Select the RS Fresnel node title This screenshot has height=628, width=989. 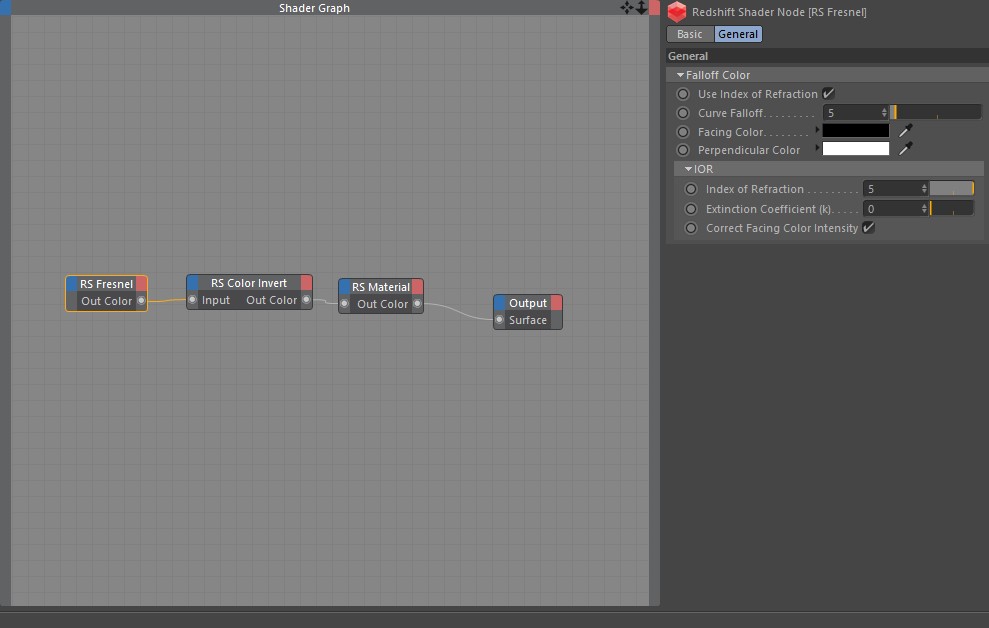tap(107, 284)
